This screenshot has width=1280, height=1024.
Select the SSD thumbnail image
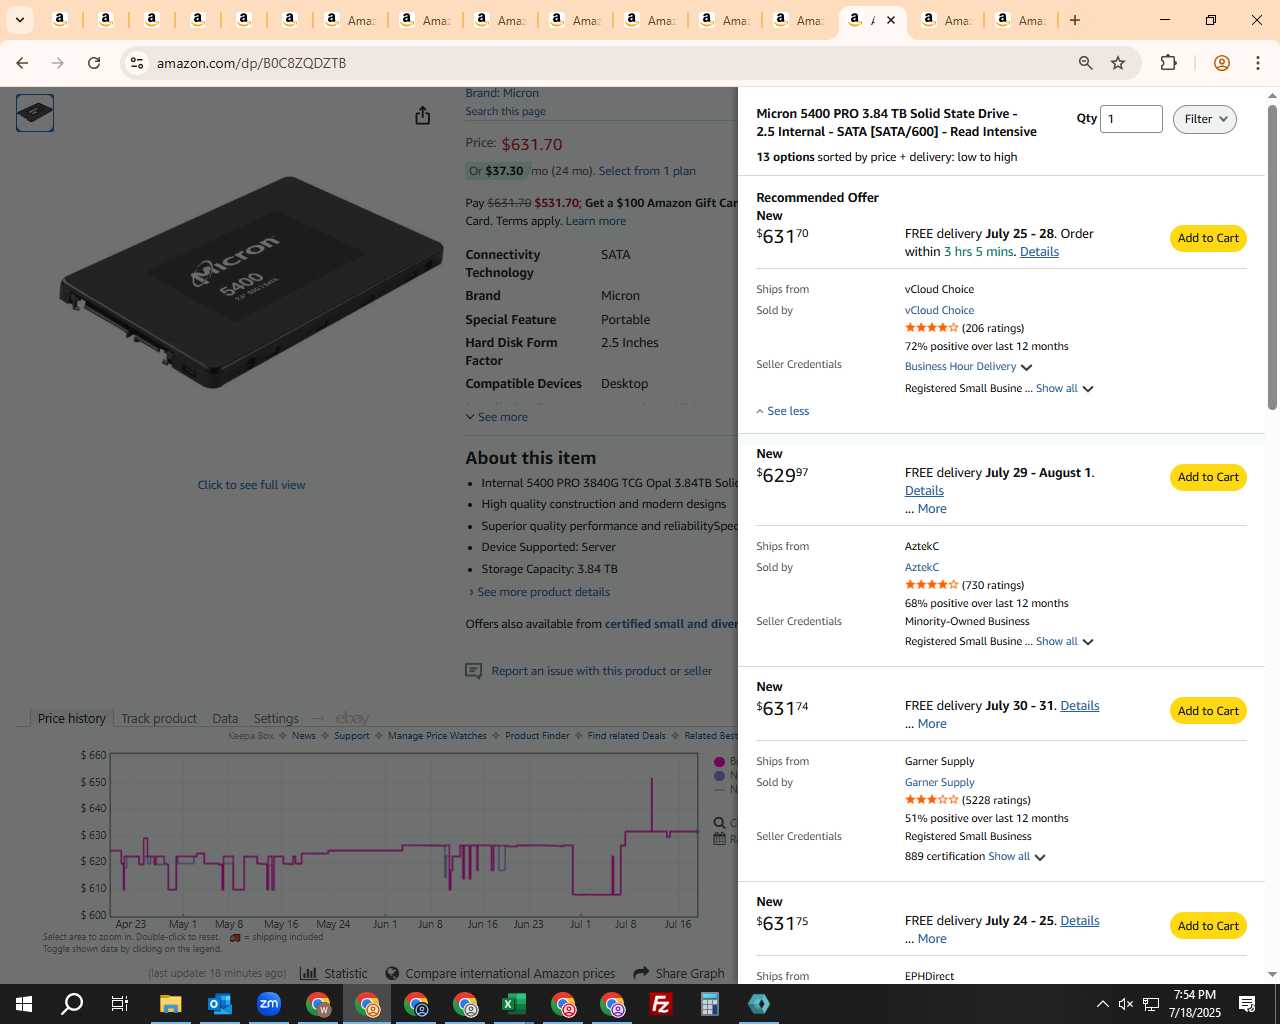(35, 113)
